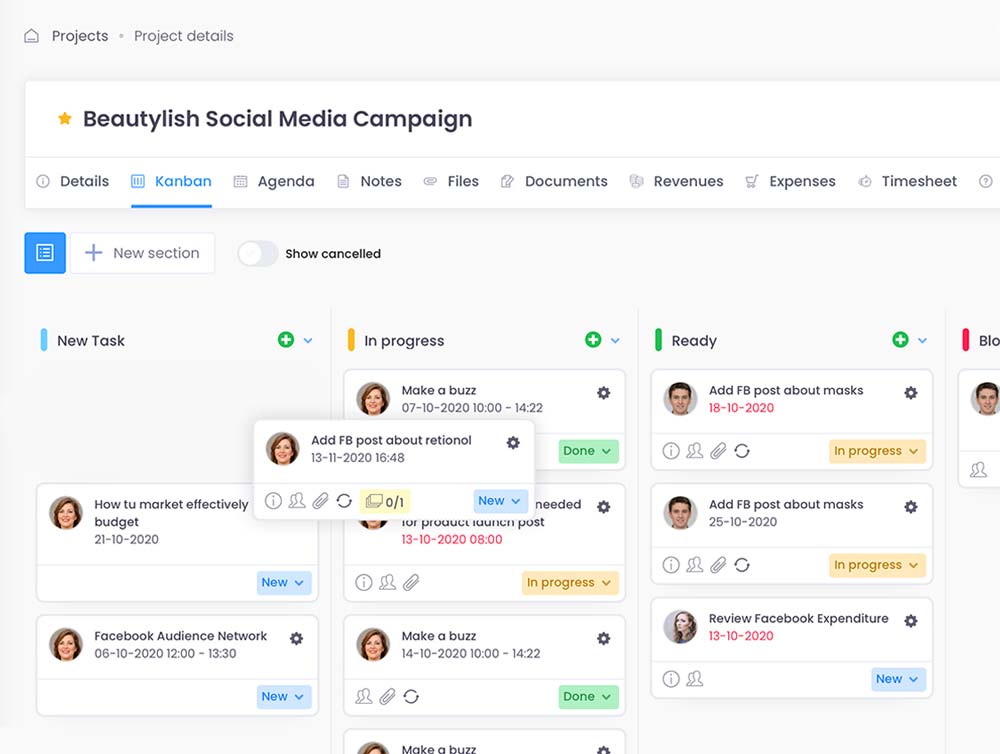Toggle the Show cancelled switch
Viewport: 1000px width, 754px height.
point(257,254)
